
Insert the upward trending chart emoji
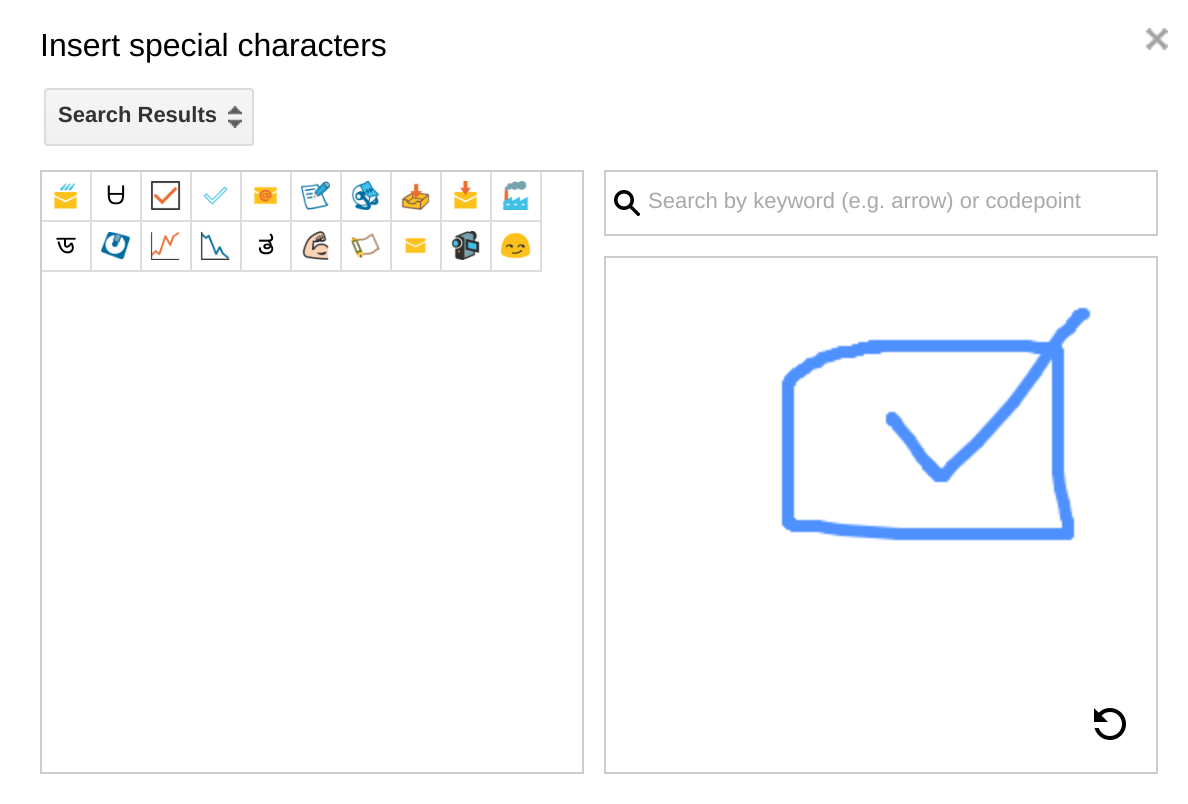[x=166, y=246]
